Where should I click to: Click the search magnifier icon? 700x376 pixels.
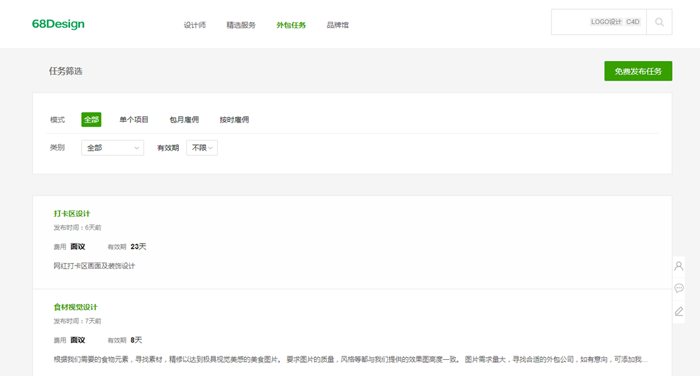pyautogui.click(x=659, y=22)
